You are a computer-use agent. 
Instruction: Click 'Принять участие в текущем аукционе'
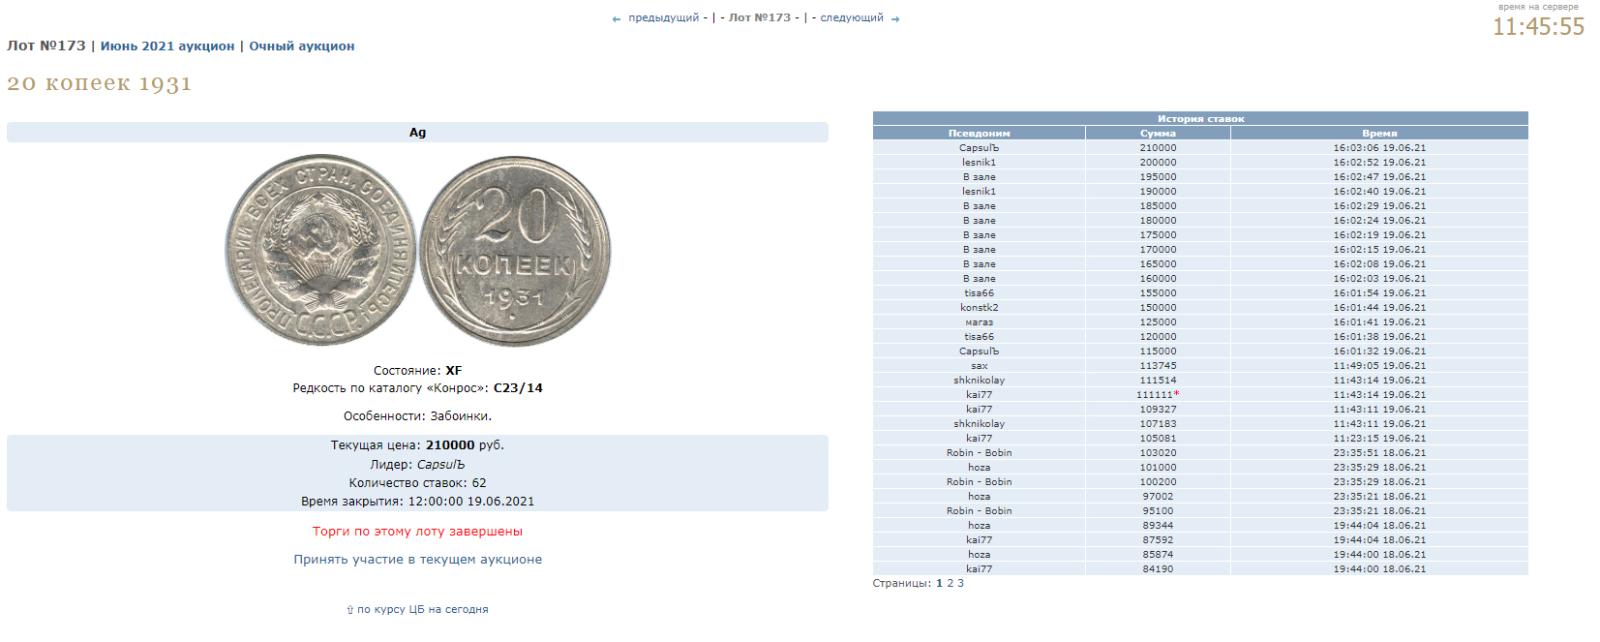point(418,559)
